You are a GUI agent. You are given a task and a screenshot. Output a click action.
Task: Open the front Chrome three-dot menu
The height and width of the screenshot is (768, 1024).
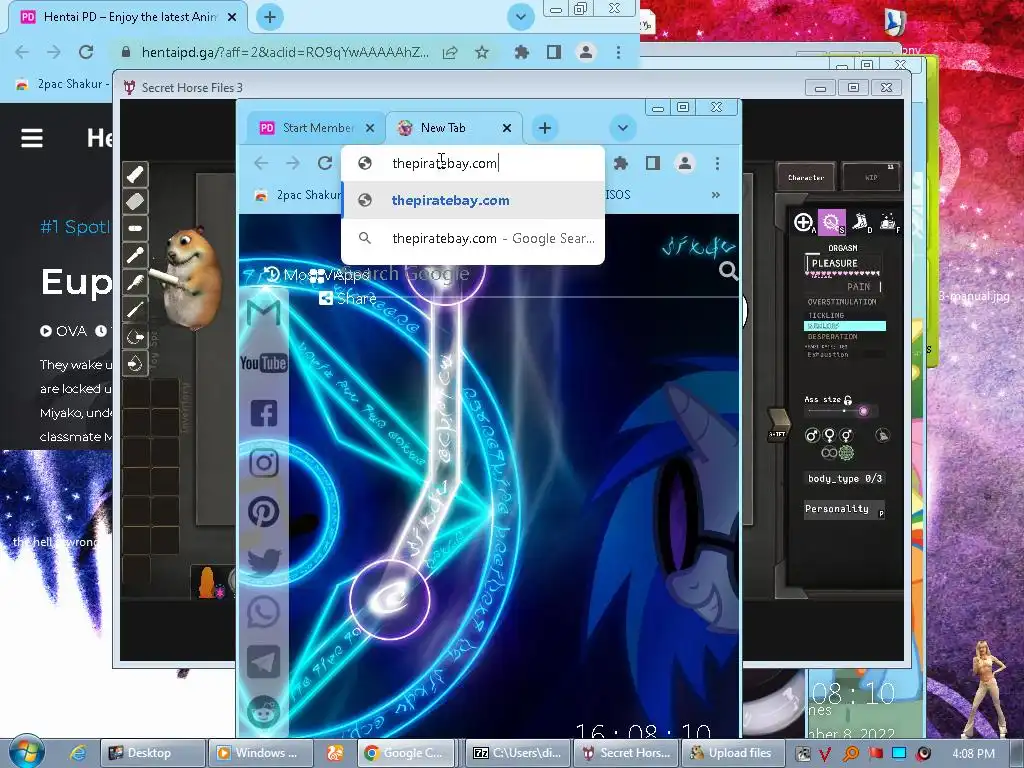pos(717,163)
